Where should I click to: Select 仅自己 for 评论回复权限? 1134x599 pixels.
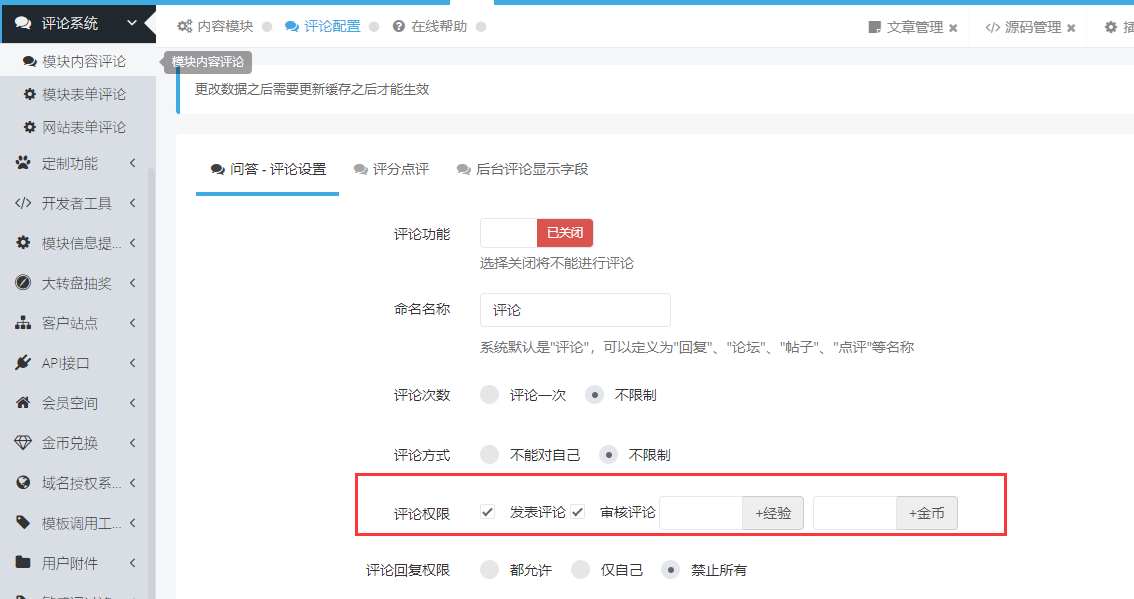[x=581, y=569]
